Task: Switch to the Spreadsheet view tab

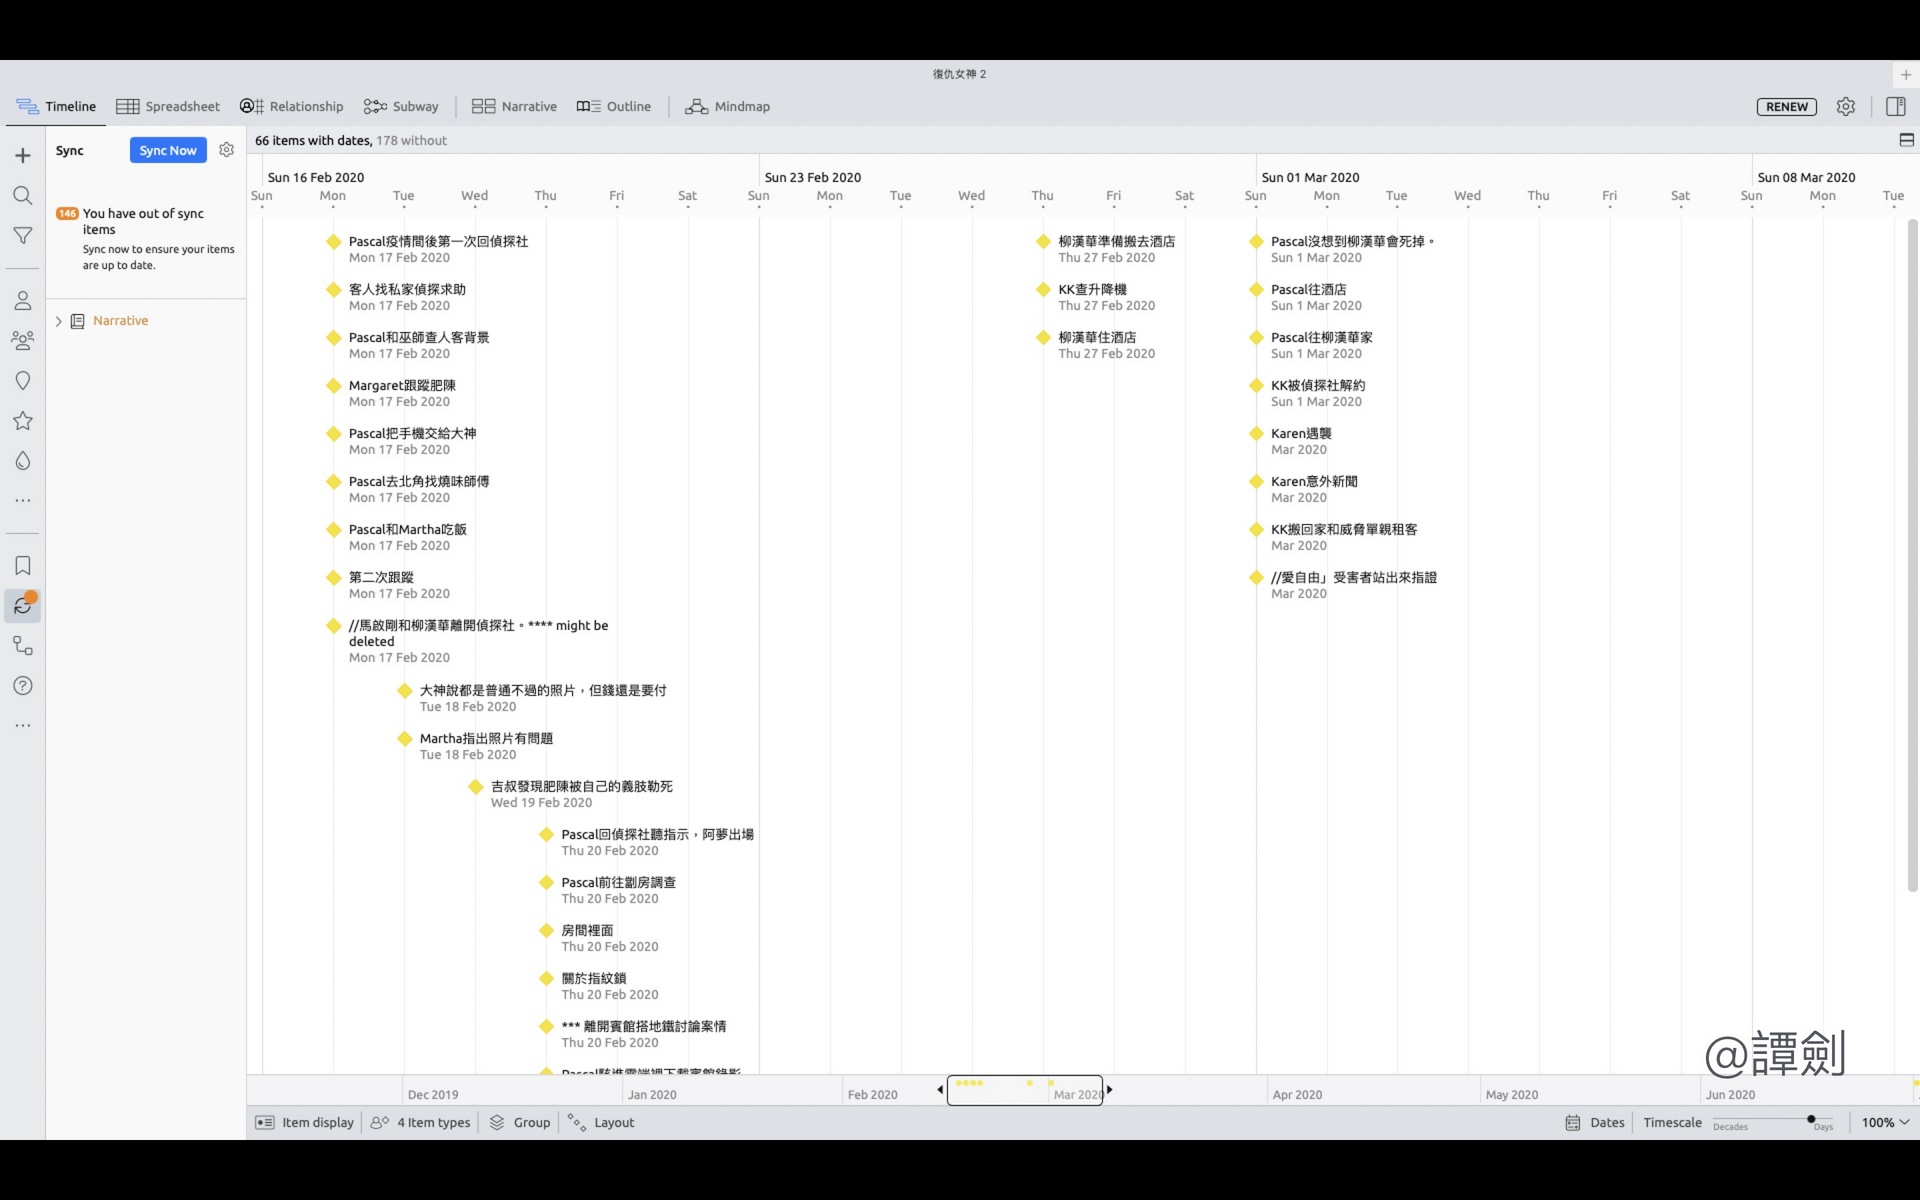Action: [x=168, y=107]
